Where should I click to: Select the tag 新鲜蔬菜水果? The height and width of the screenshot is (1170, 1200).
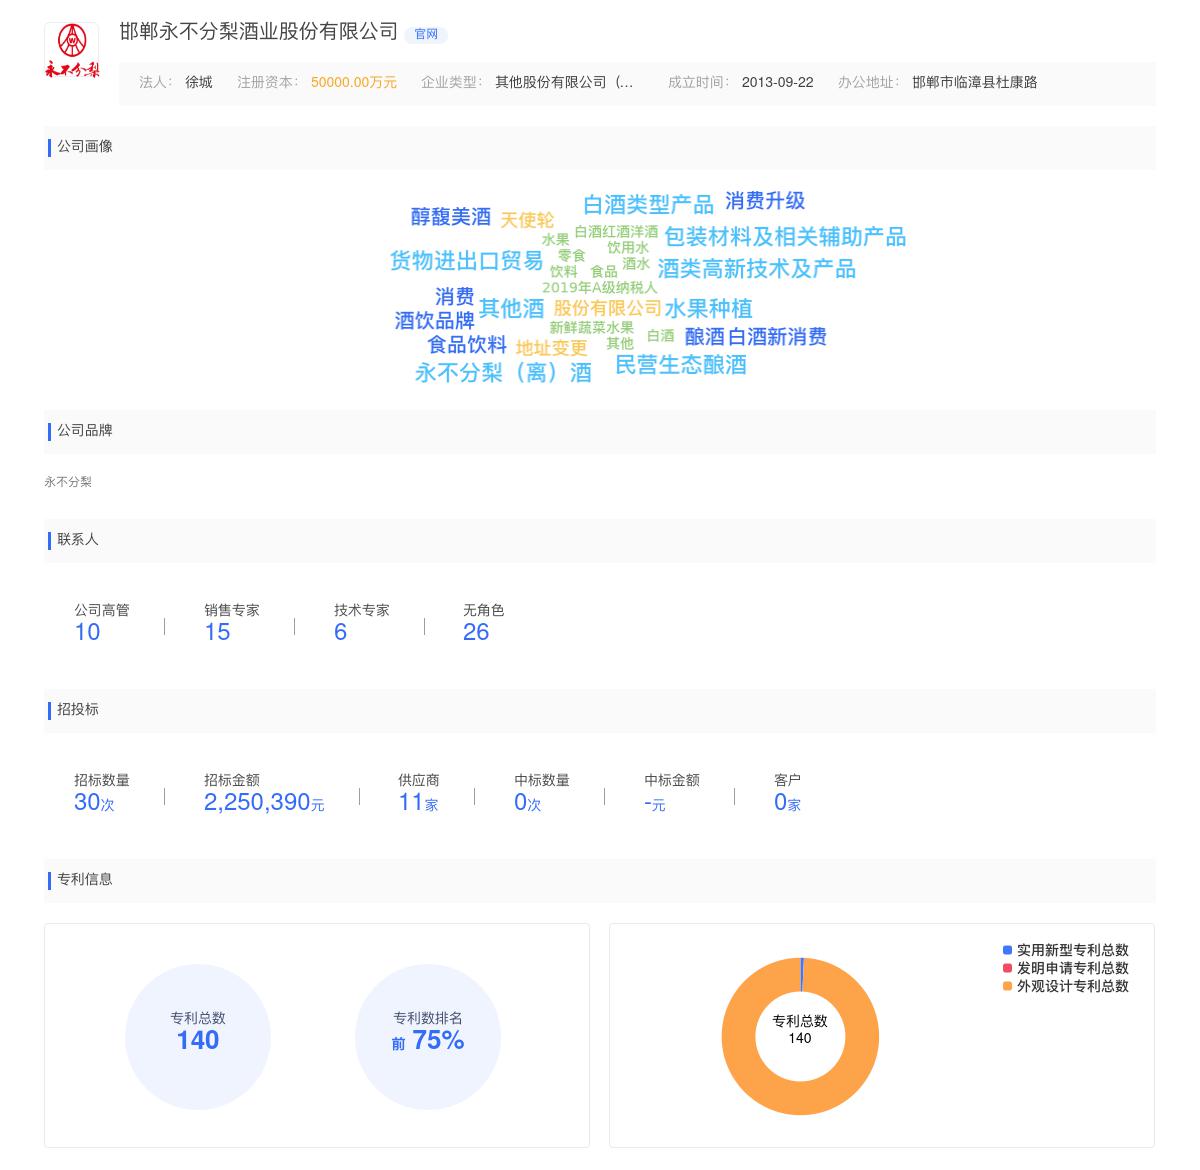(592, 328)
